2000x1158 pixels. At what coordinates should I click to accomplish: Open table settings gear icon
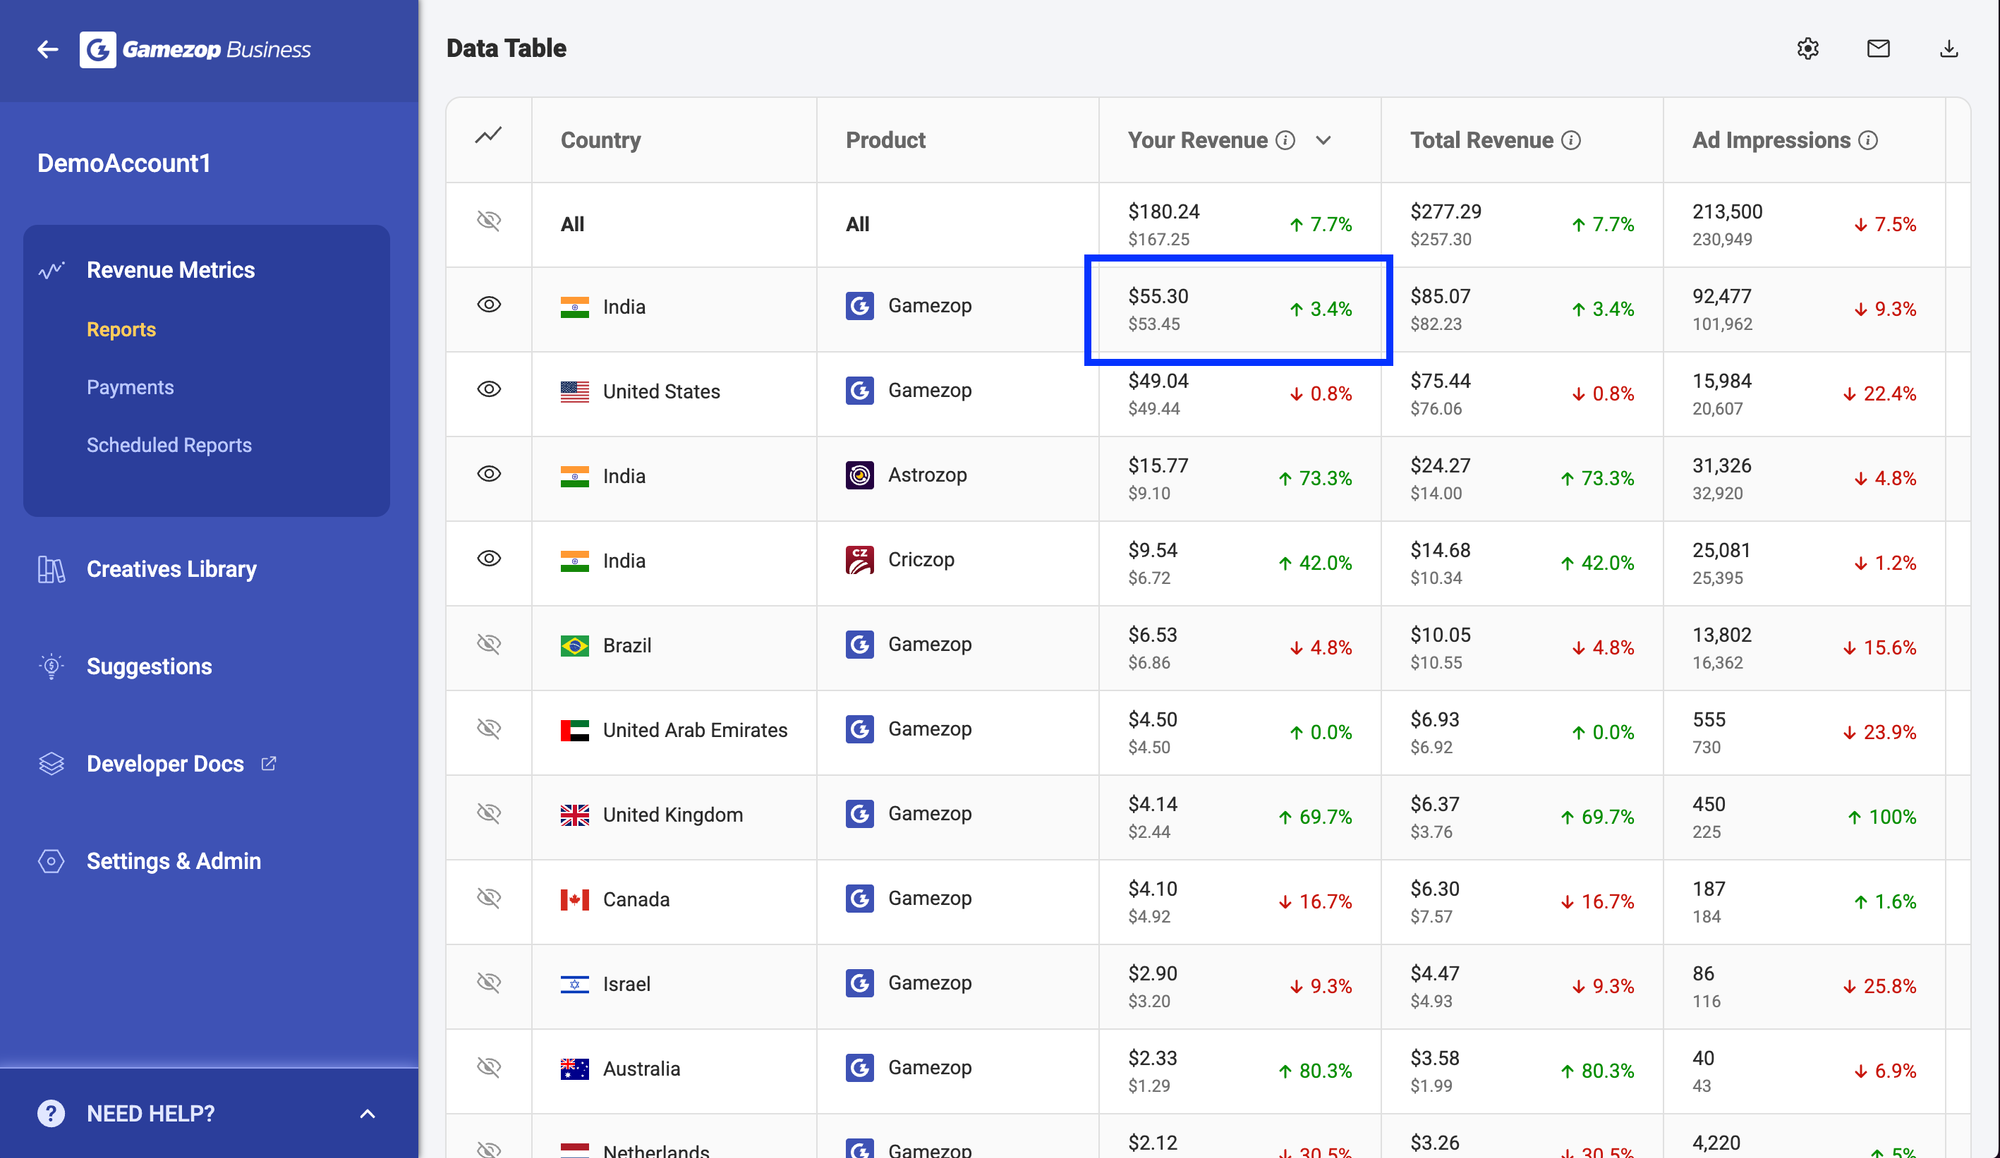(x=1807, y=49)
